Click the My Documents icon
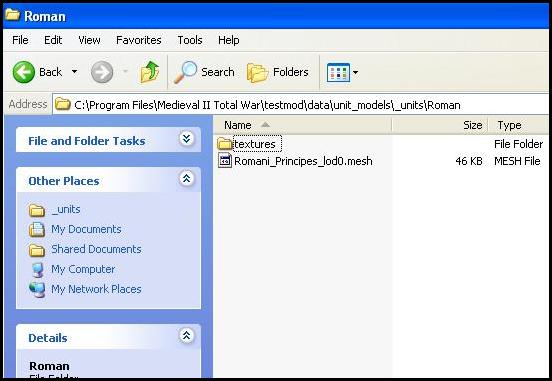 point(37,230)
